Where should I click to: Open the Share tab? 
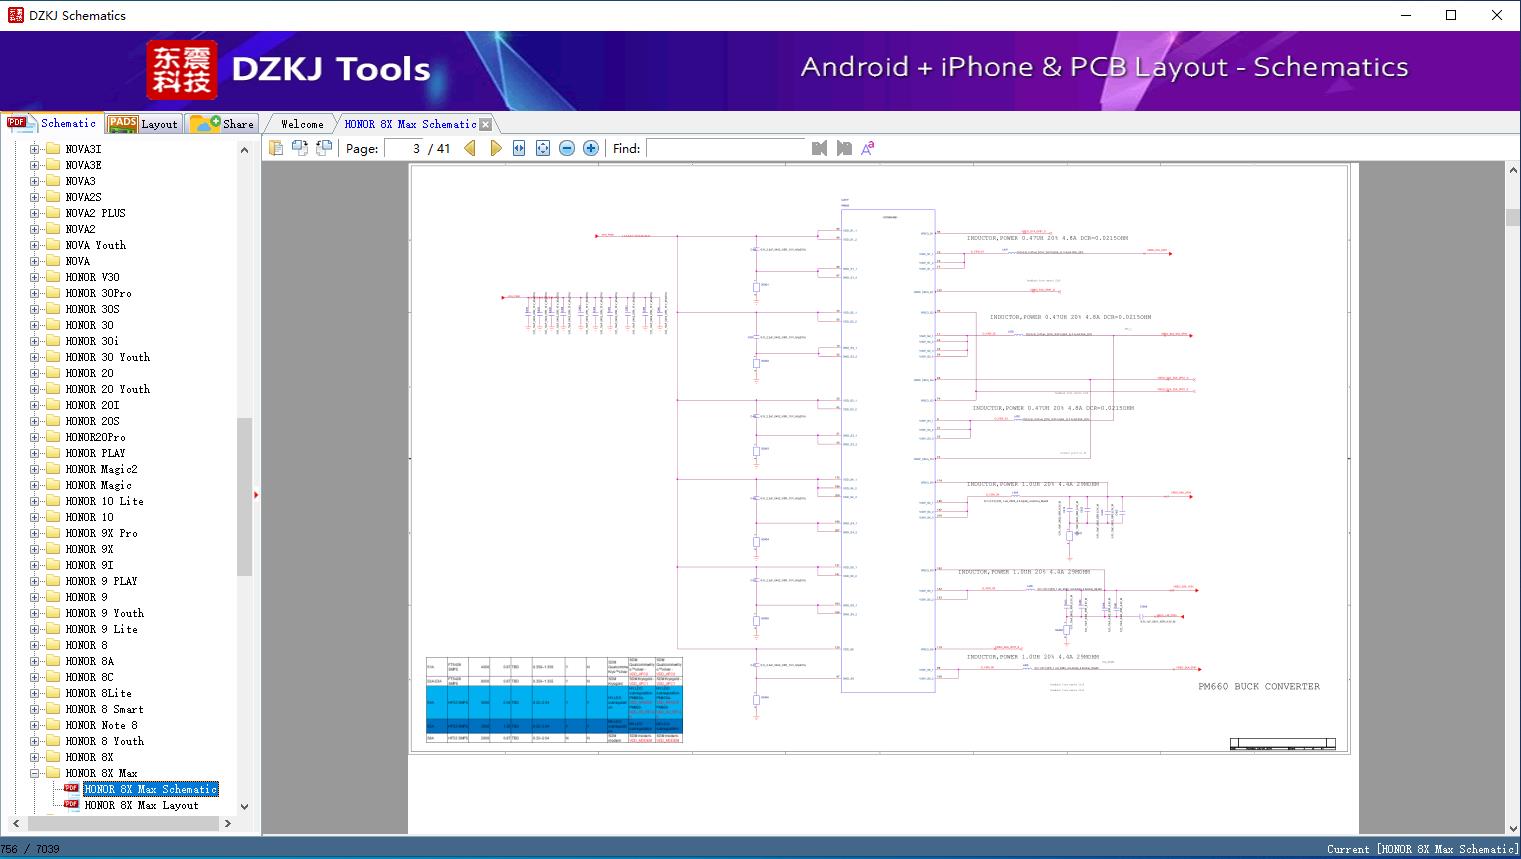[x=224, y=124]
